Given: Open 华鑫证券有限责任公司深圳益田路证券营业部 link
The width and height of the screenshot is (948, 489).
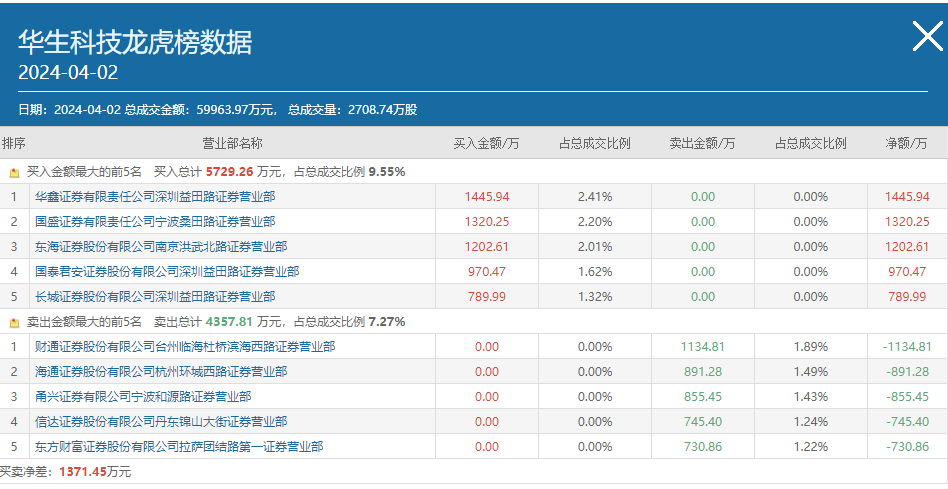Looking at the screenshot, I should (x=155, y=196).
